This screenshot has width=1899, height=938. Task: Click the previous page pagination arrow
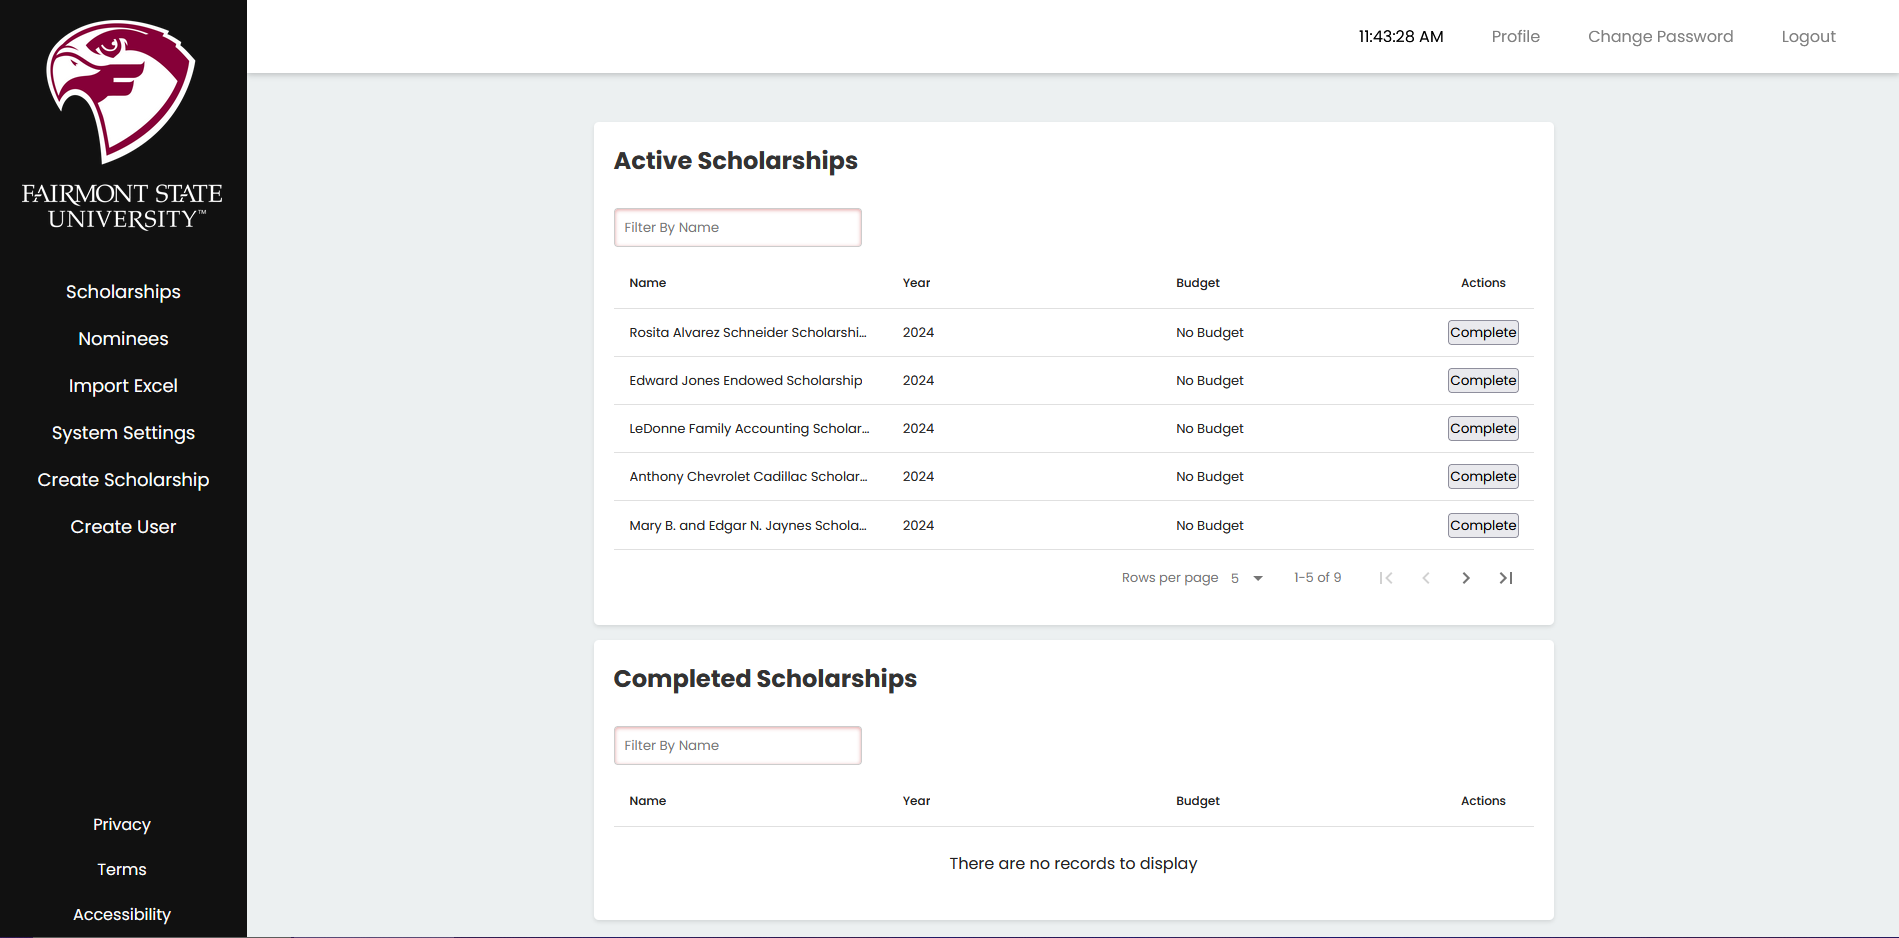point(1425,578)
